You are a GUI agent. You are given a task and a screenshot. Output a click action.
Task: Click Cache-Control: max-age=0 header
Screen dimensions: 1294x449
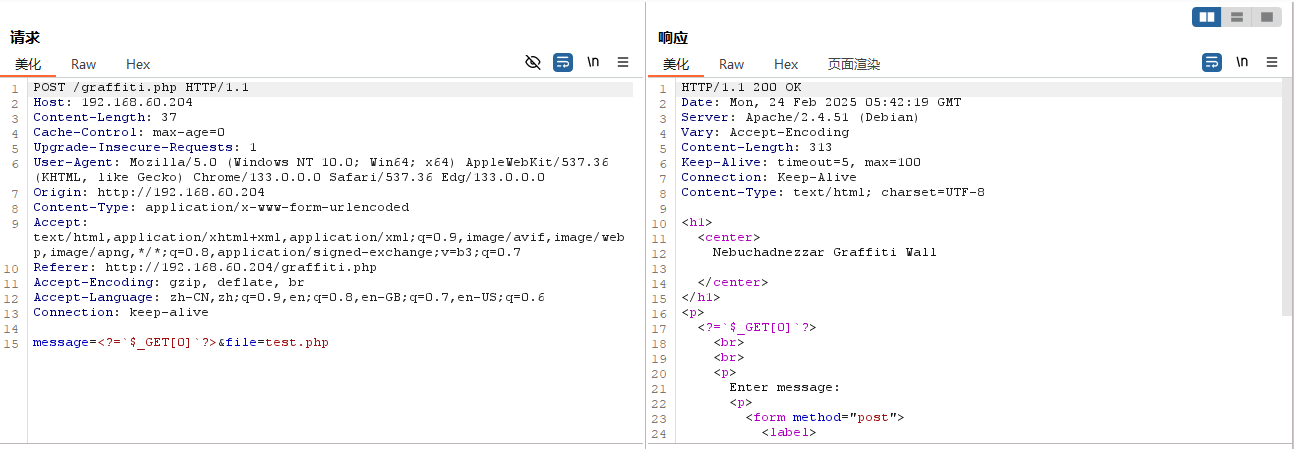coord(129,133)
